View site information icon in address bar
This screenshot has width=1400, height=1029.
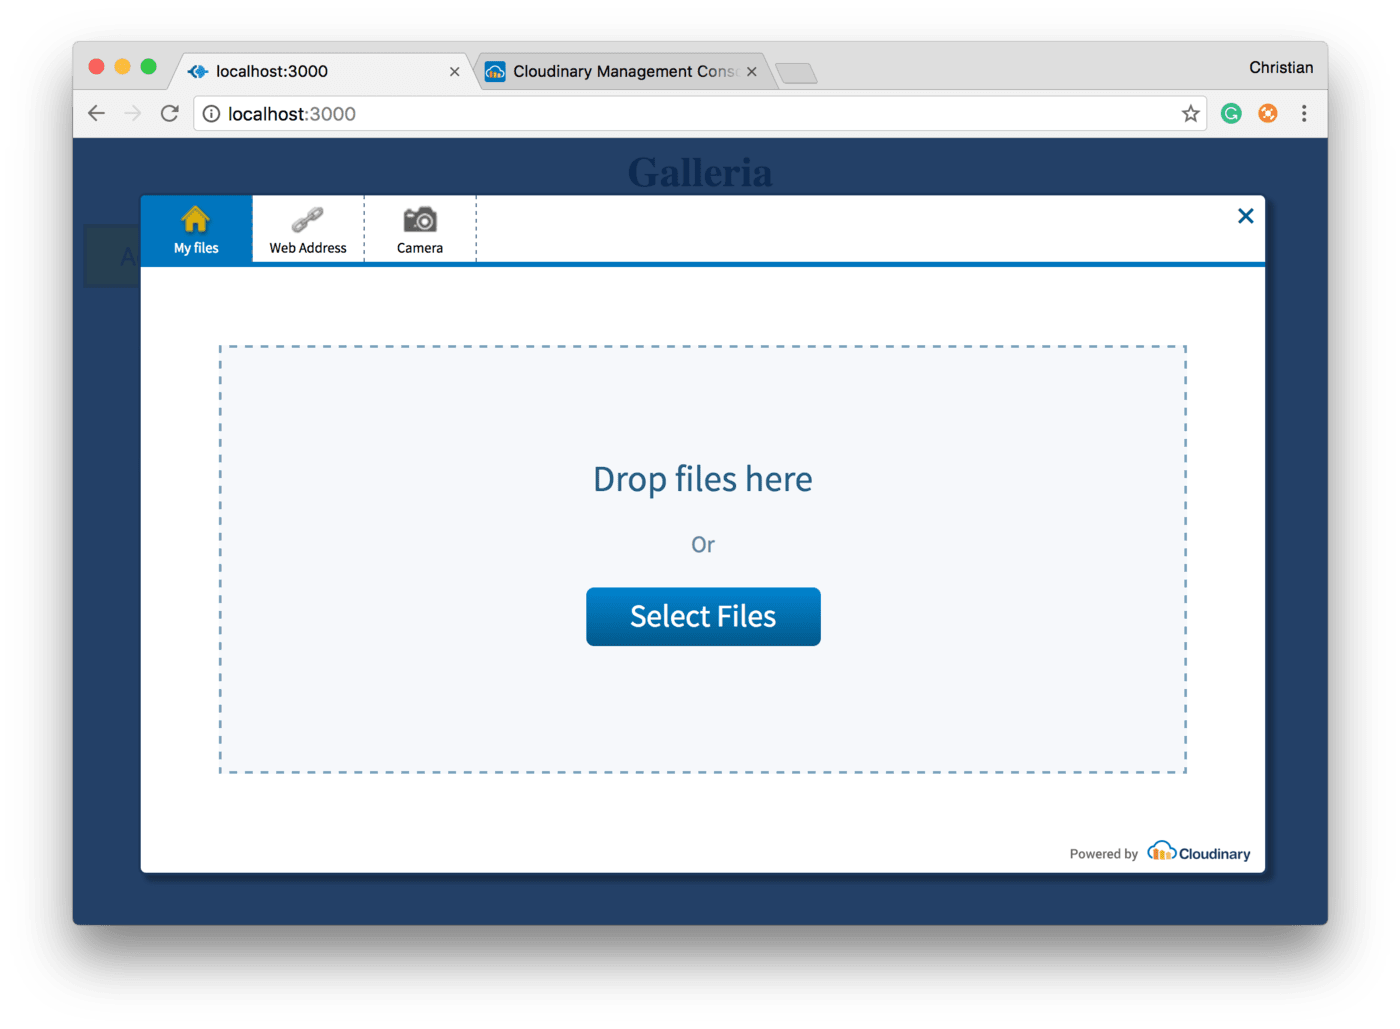pyautogui.click(x=211, y=114)
